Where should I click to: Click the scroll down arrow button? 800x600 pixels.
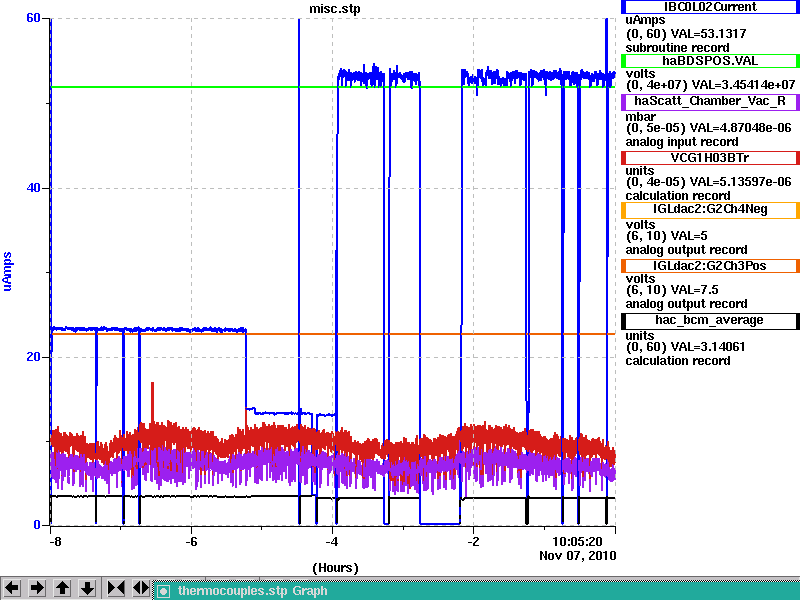88,588
